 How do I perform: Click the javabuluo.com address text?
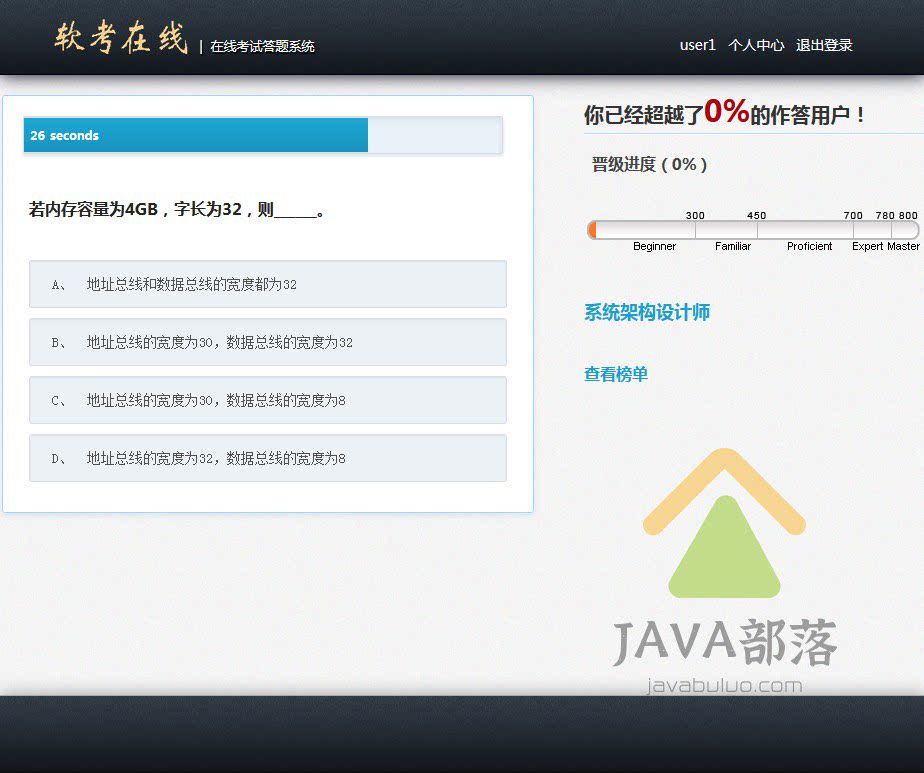tap(724, 686)
